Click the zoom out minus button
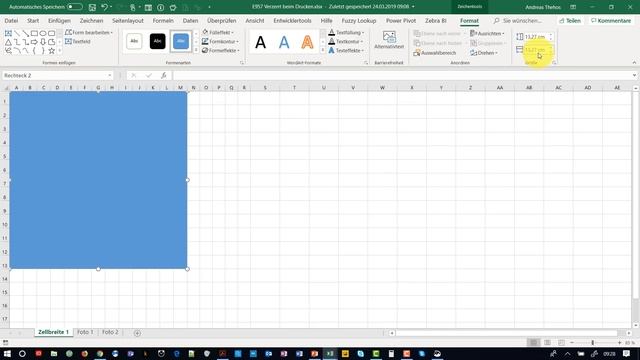Viewport: 640px width, 360px height. tap(572, 343)
